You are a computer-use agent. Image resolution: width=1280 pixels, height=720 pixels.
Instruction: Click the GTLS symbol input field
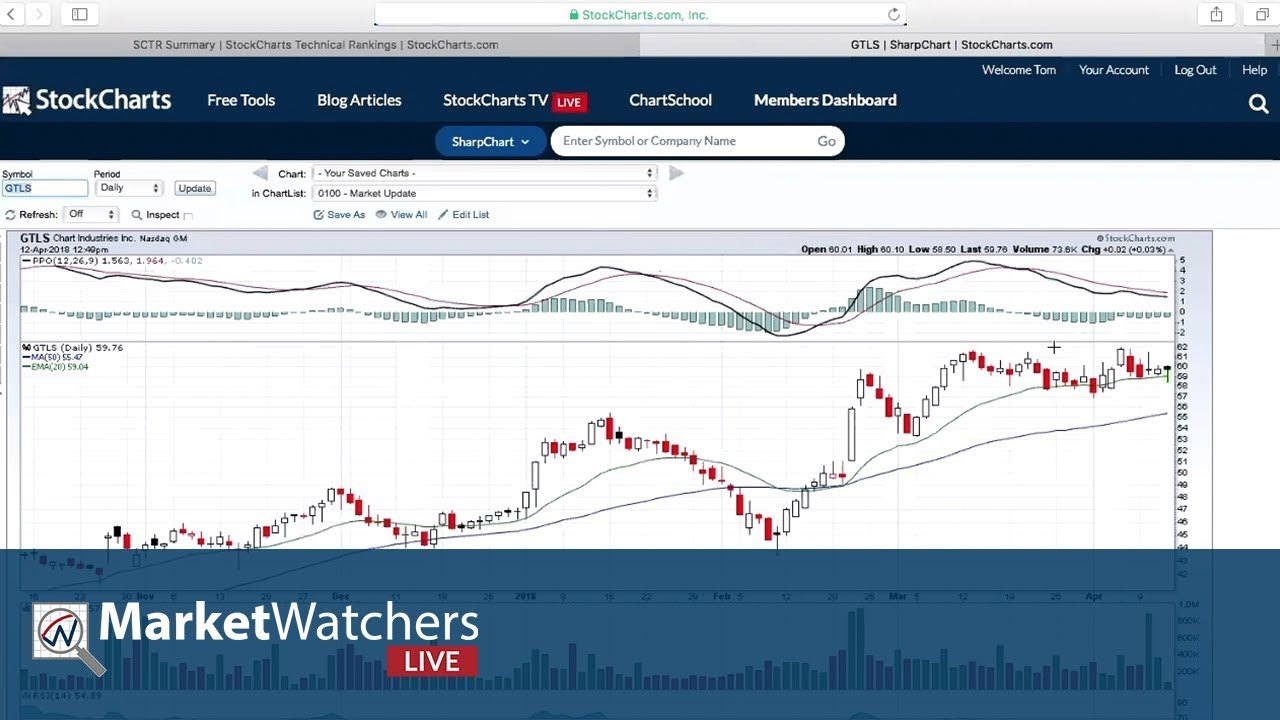[45, 188]
